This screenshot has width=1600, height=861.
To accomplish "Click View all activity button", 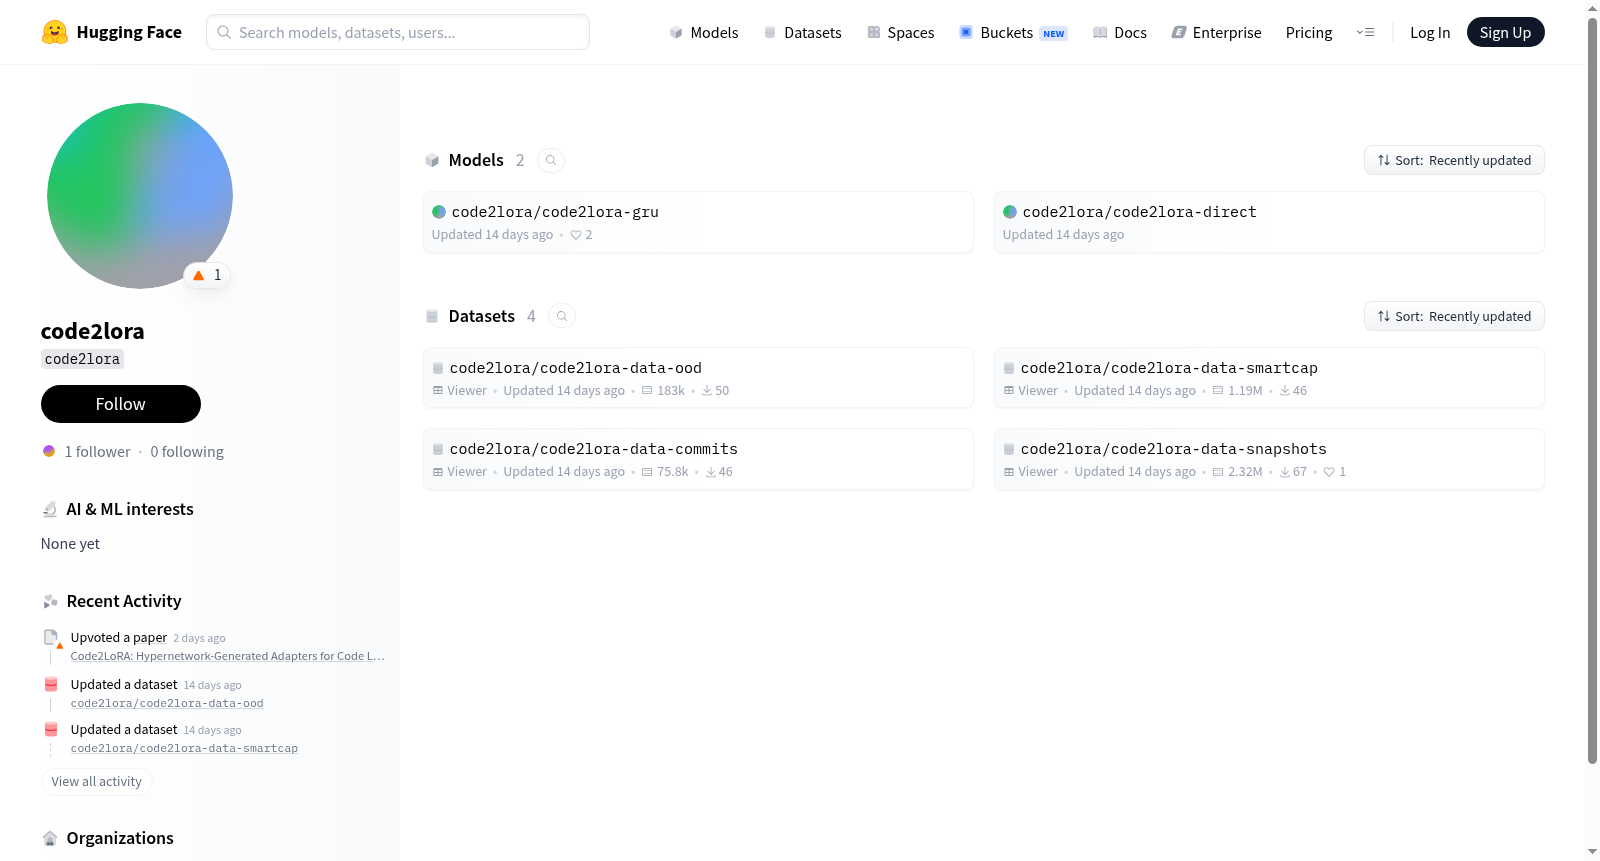I will click(97, 782).
